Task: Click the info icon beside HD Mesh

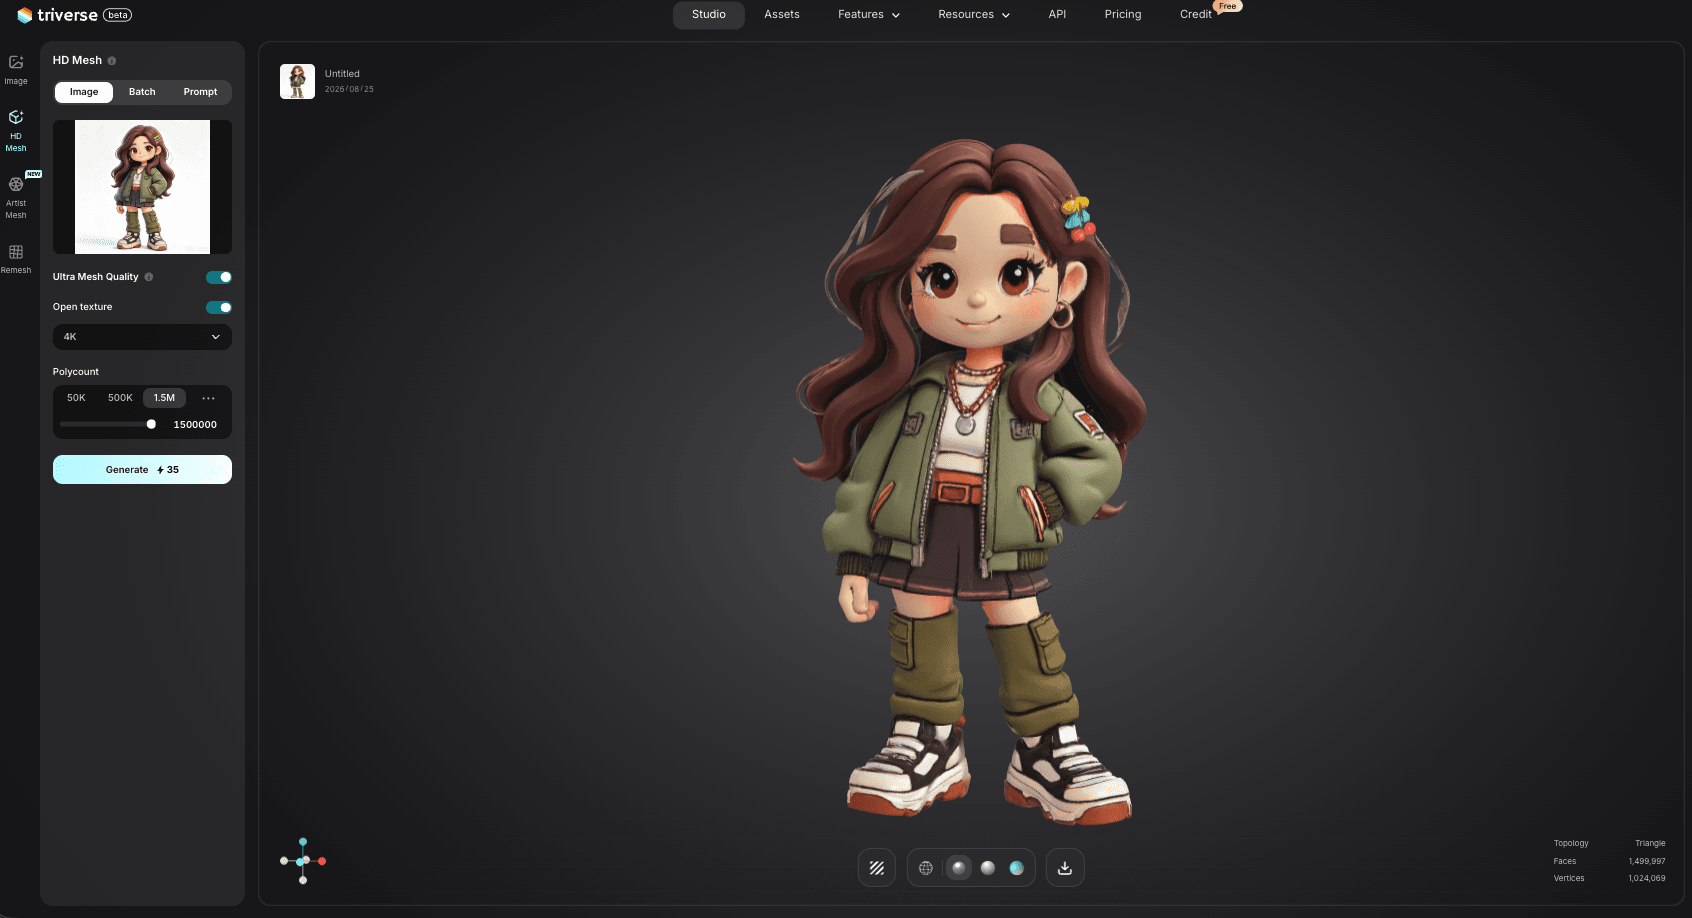Action: tap(112, 61)
